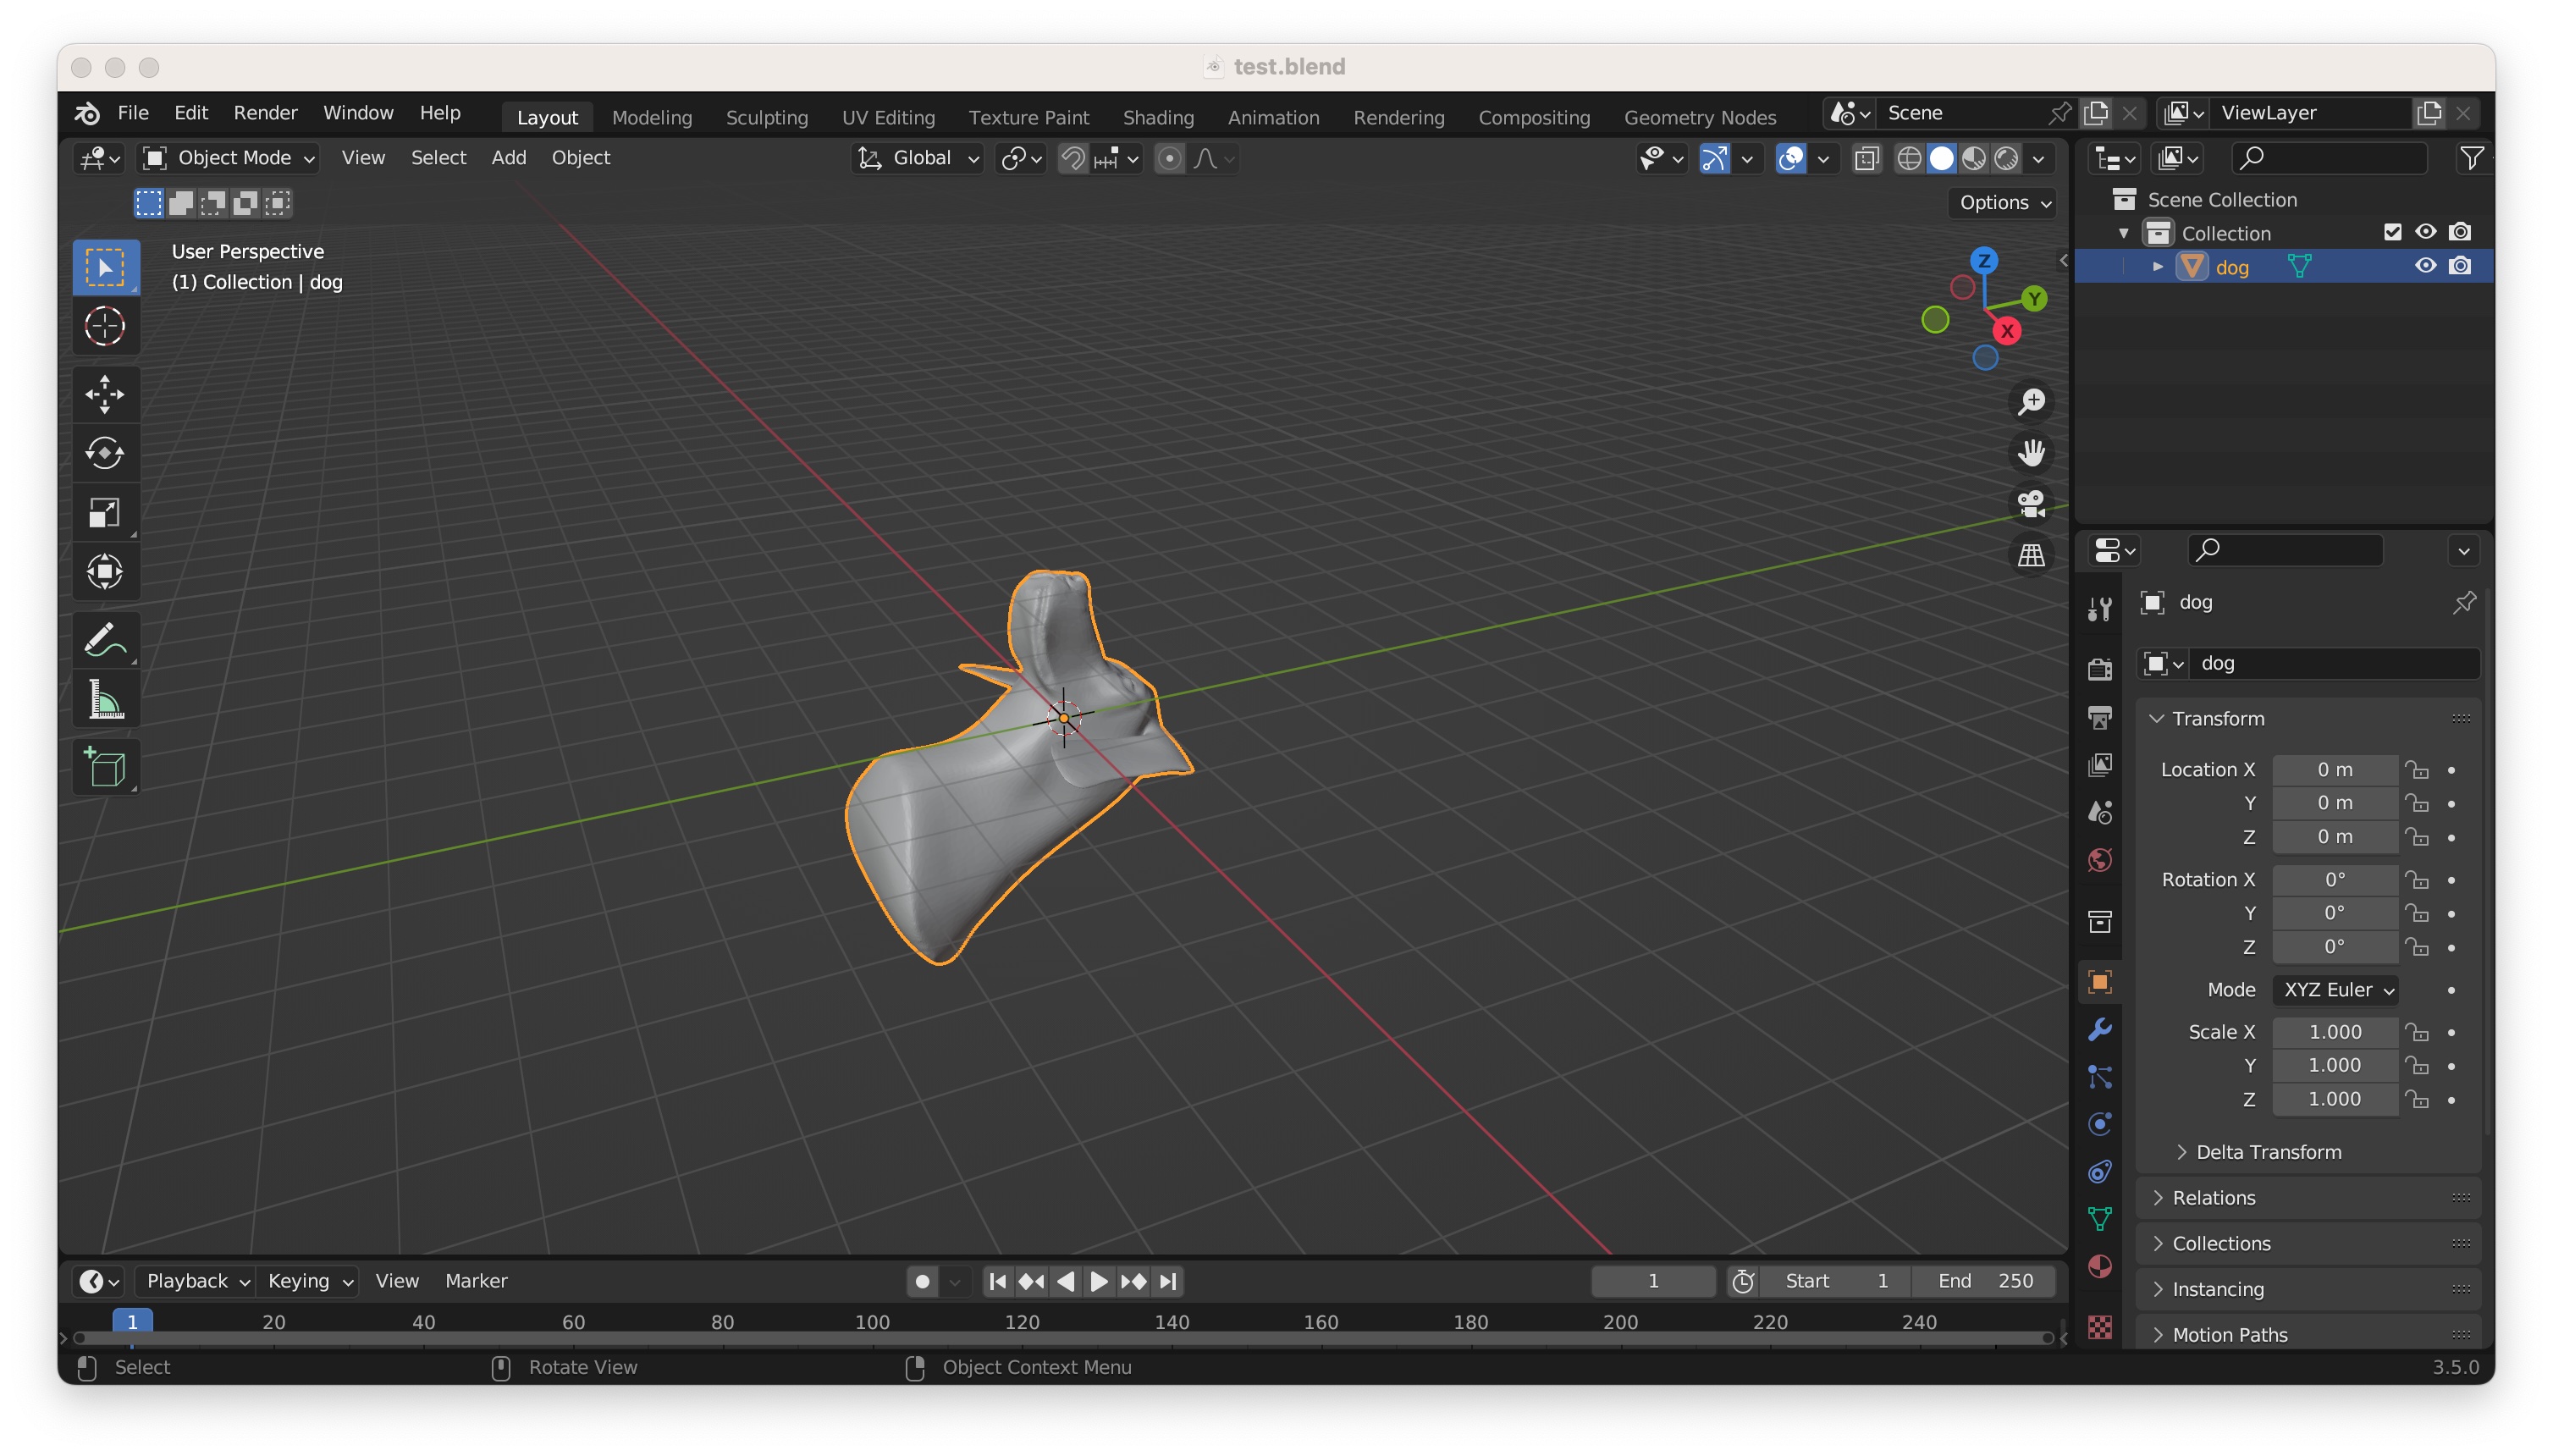This screenshot has width=2553, height=1456.
Task: Click the zoom magnifier icon in viewport
Action: 2032,401
